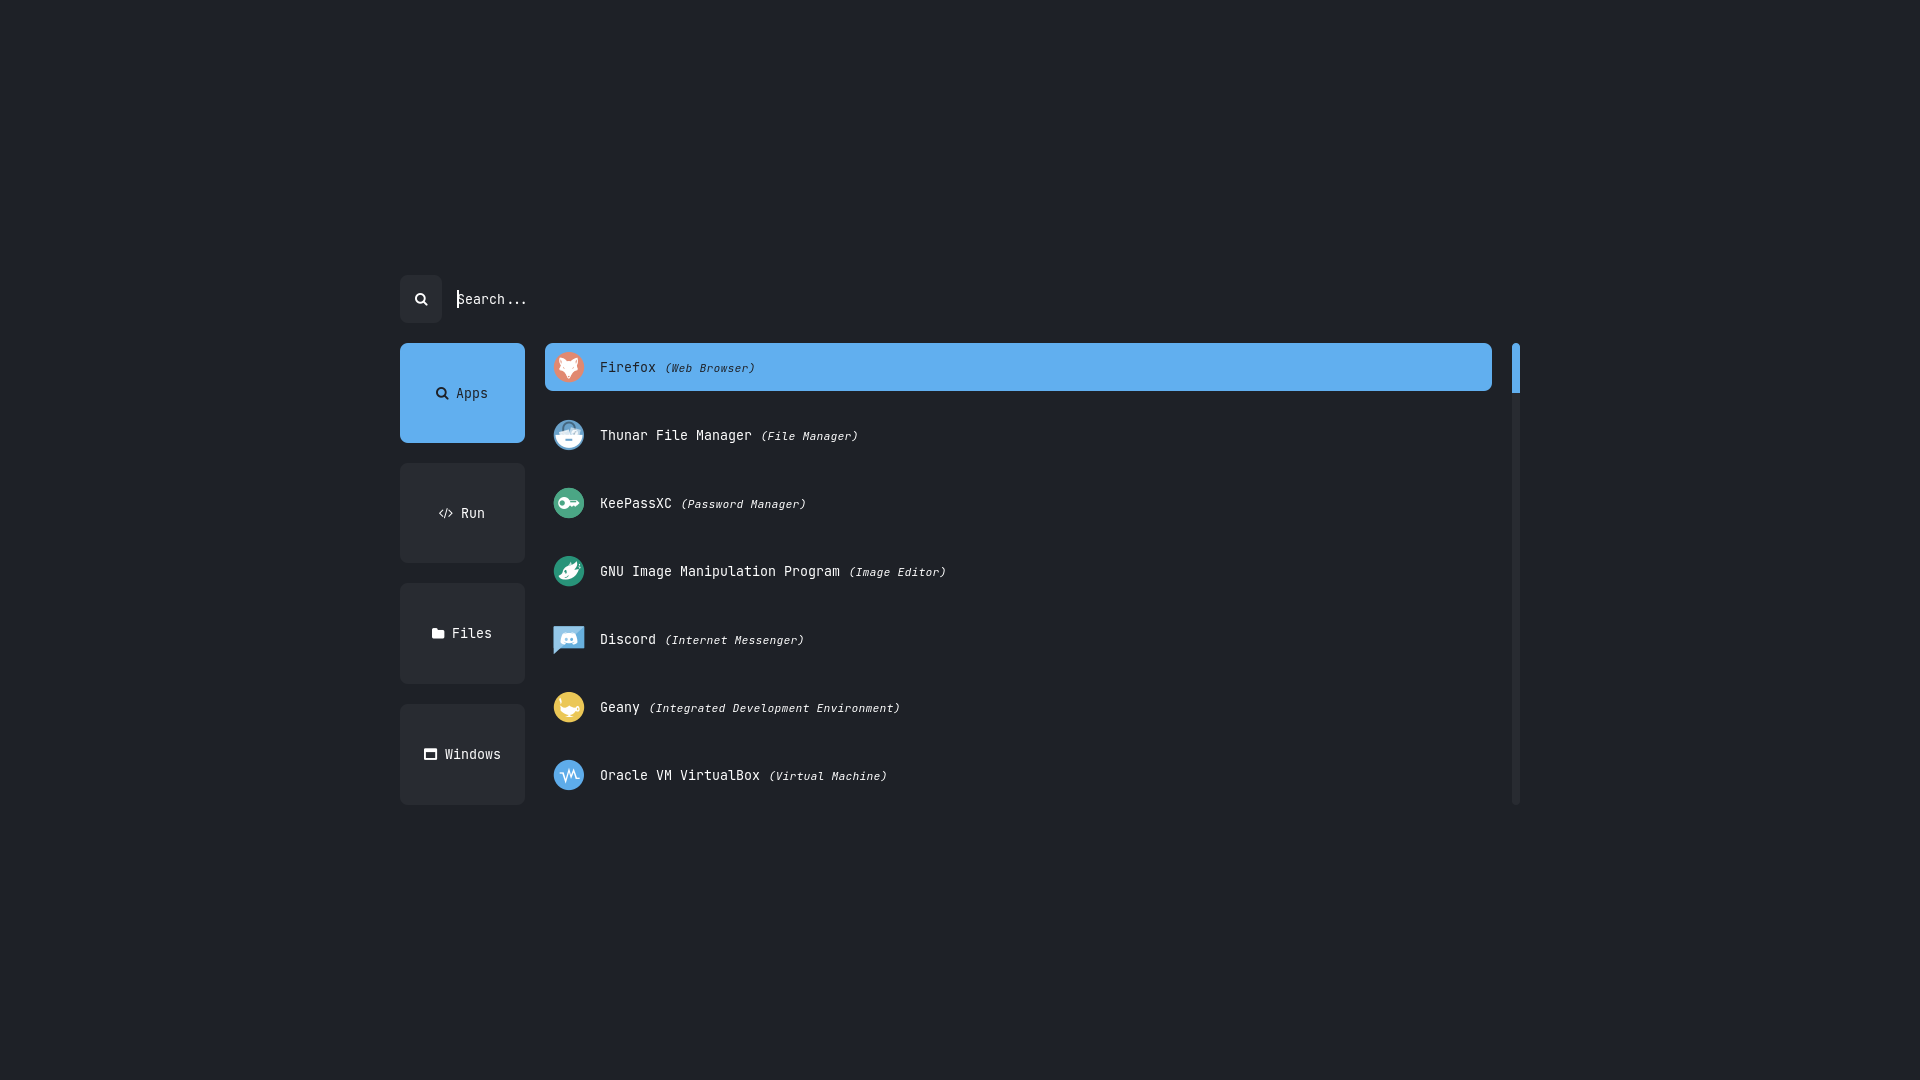Open the Files mode tab
Image resolution: width=1920 pixels, height=1080 pixels.
(x=462, y=633)
